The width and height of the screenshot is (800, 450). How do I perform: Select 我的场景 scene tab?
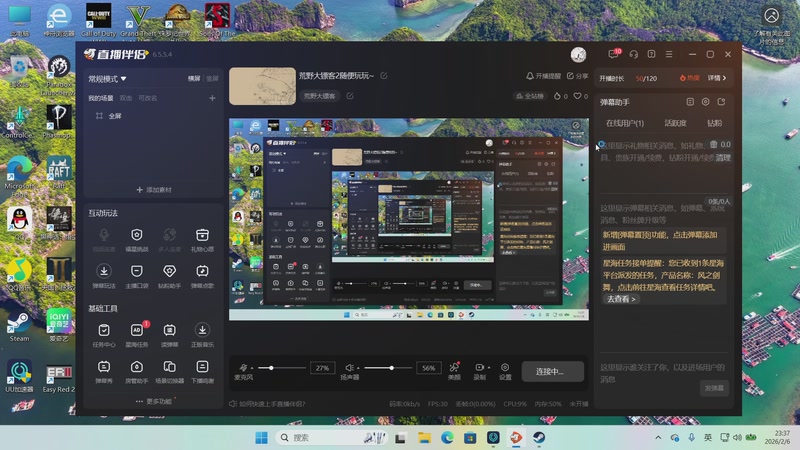pos(101,98)
